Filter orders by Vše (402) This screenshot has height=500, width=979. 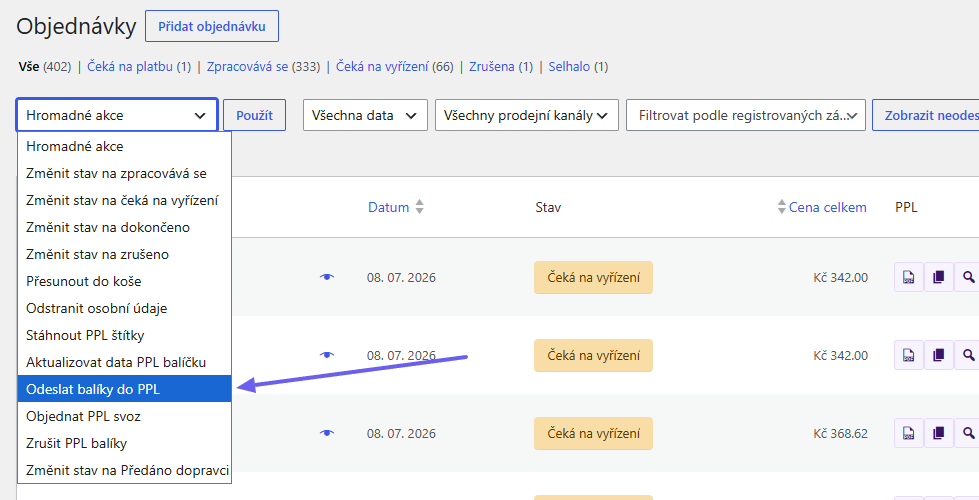[x=44, y=66]
